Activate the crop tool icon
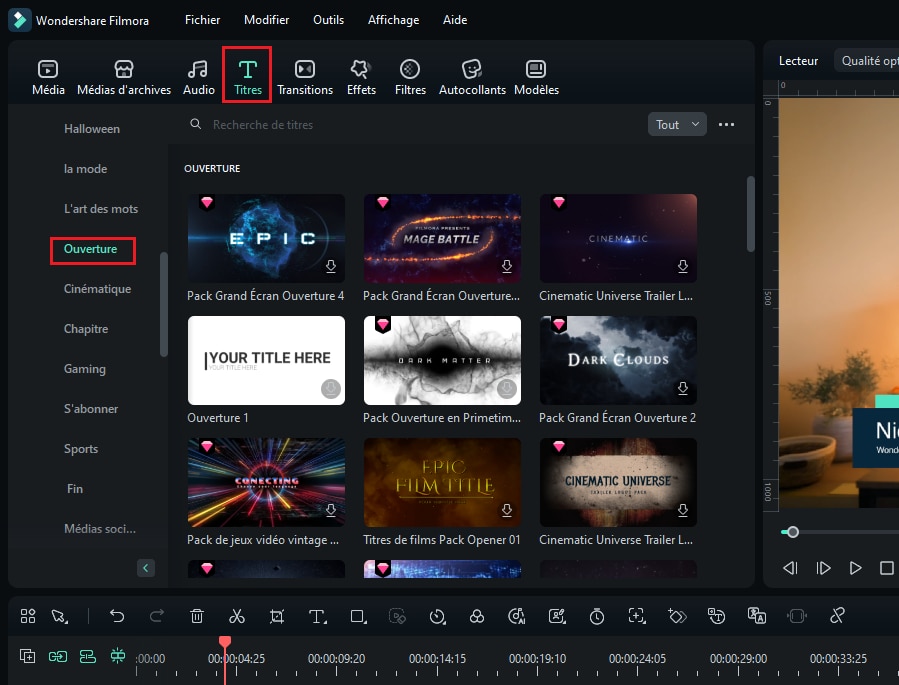This screenshot has height=685, width=899. (x=277, y=616)
